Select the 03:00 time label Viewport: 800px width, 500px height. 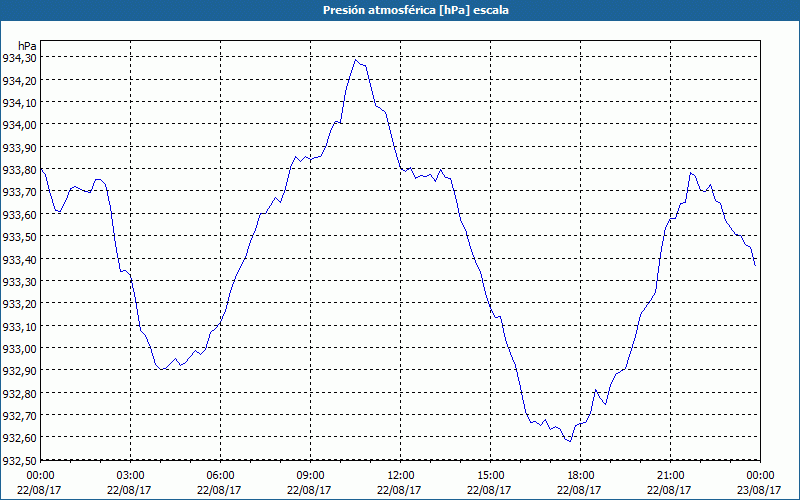pyautogui.click(x=130, y=476)
